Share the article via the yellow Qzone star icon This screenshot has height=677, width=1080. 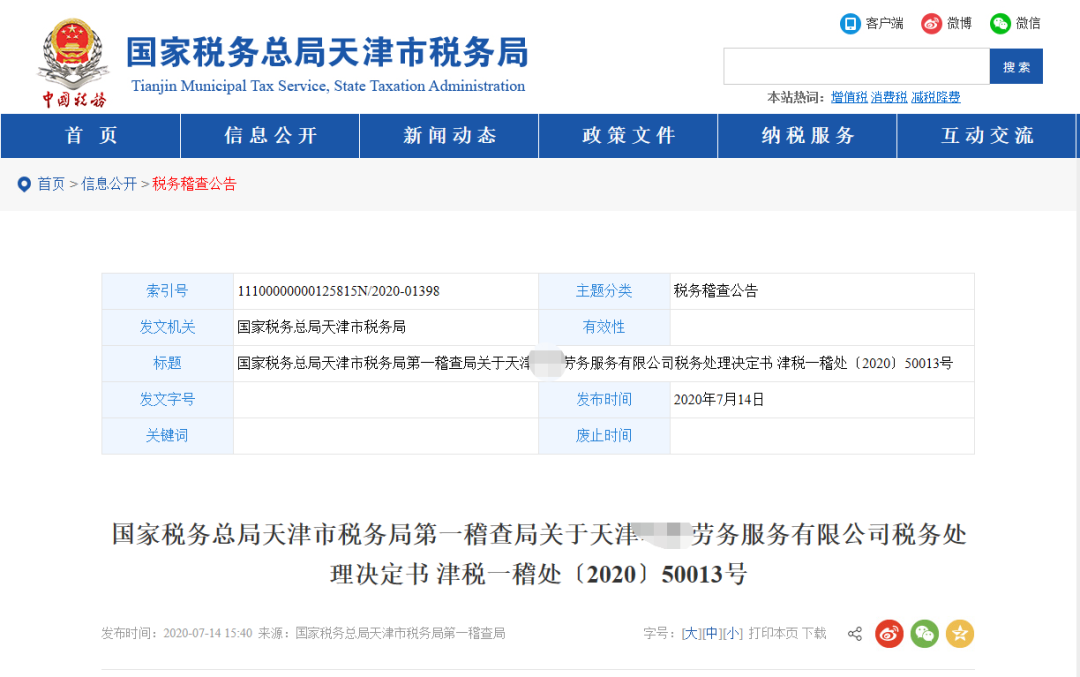coord(959,633)
